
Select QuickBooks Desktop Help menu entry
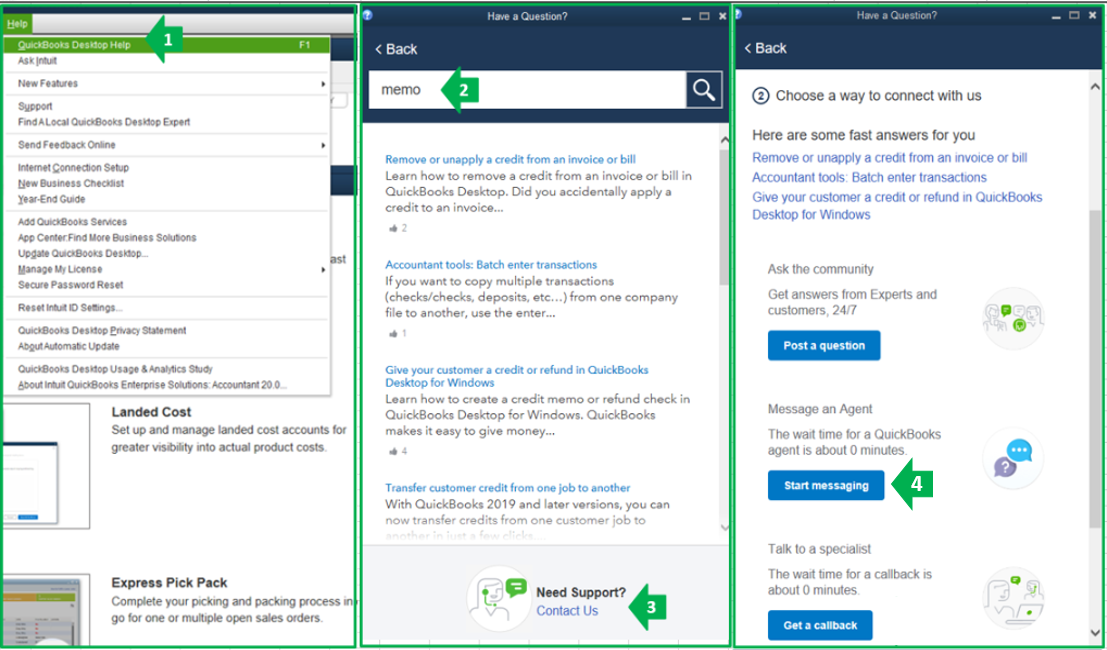click(167, 45)
